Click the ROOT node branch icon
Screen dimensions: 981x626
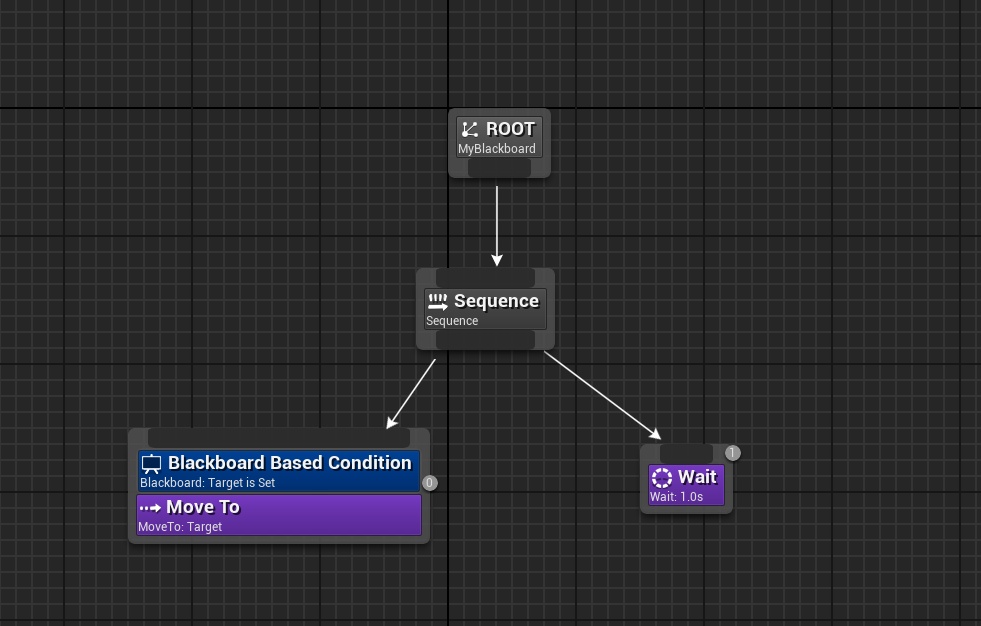click(470, 130)
